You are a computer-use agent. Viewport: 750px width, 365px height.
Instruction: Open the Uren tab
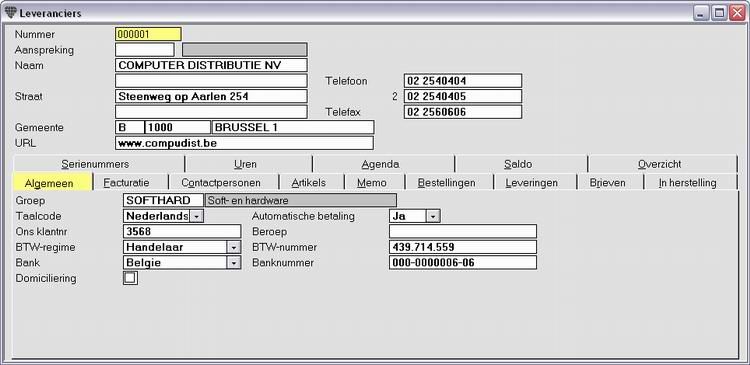[x=249, y=164]
